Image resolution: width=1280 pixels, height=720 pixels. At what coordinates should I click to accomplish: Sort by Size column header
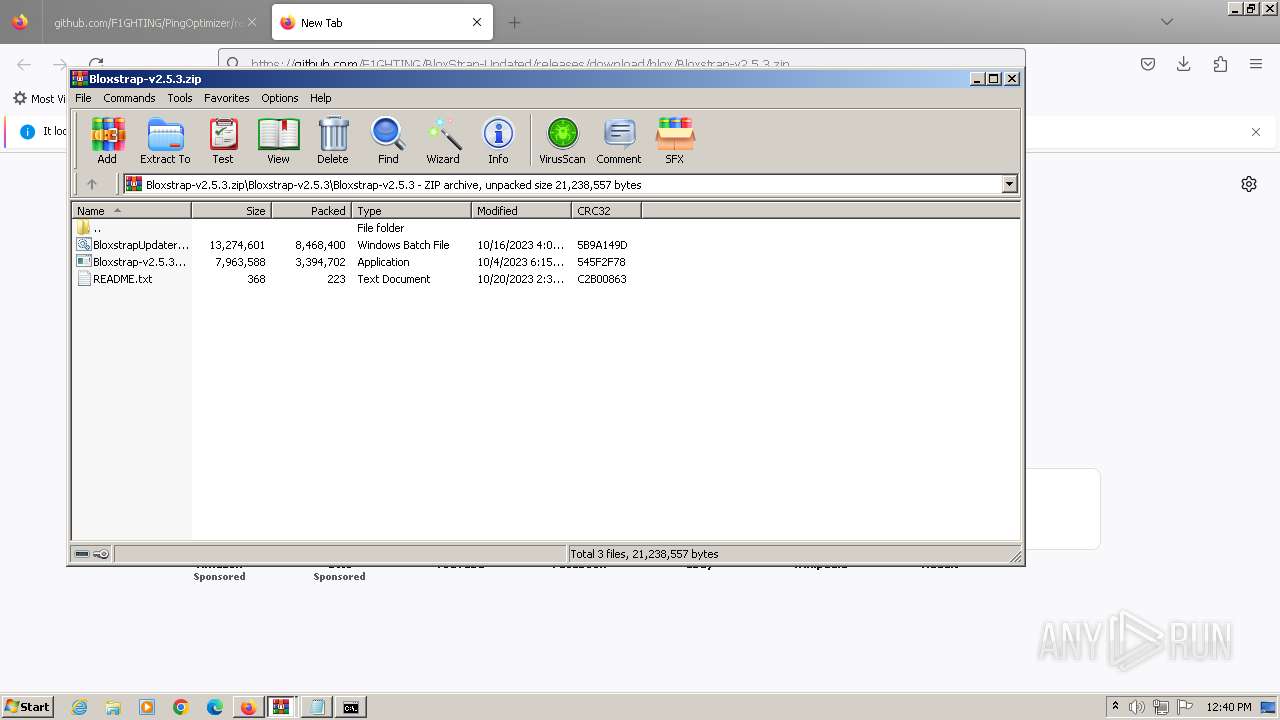[x=231, y=211]
